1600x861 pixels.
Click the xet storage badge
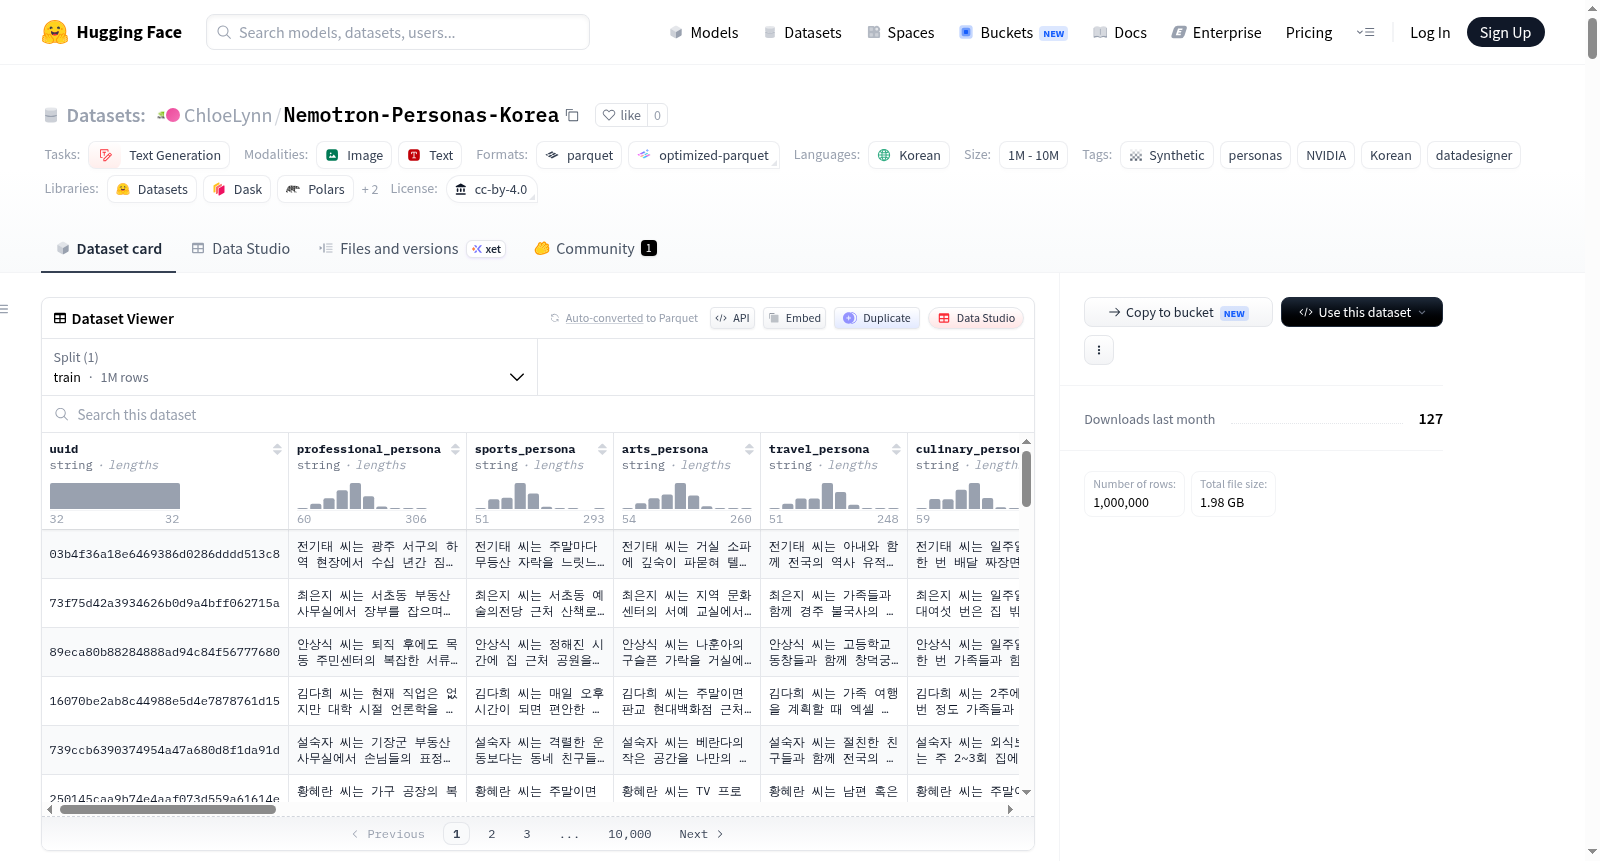tap(487, 249)
